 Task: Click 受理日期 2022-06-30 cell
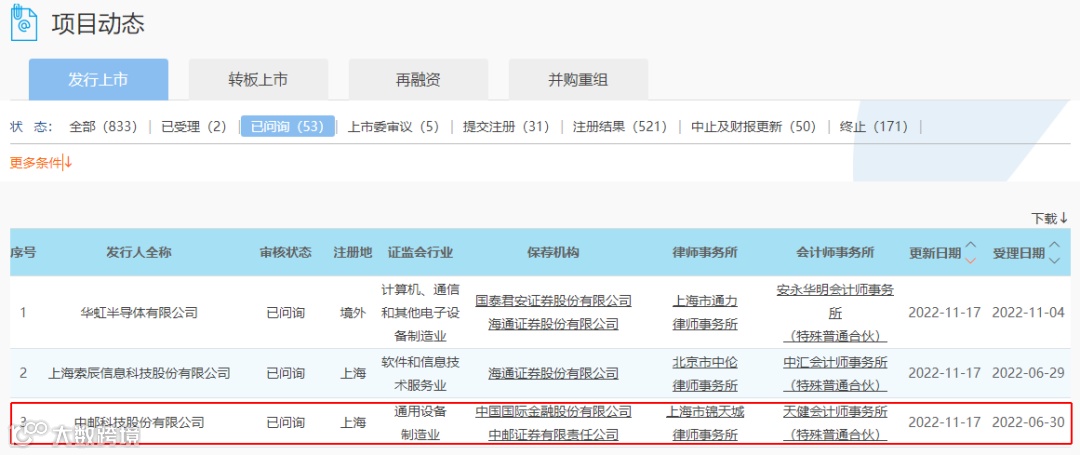tap(1028, 421)
